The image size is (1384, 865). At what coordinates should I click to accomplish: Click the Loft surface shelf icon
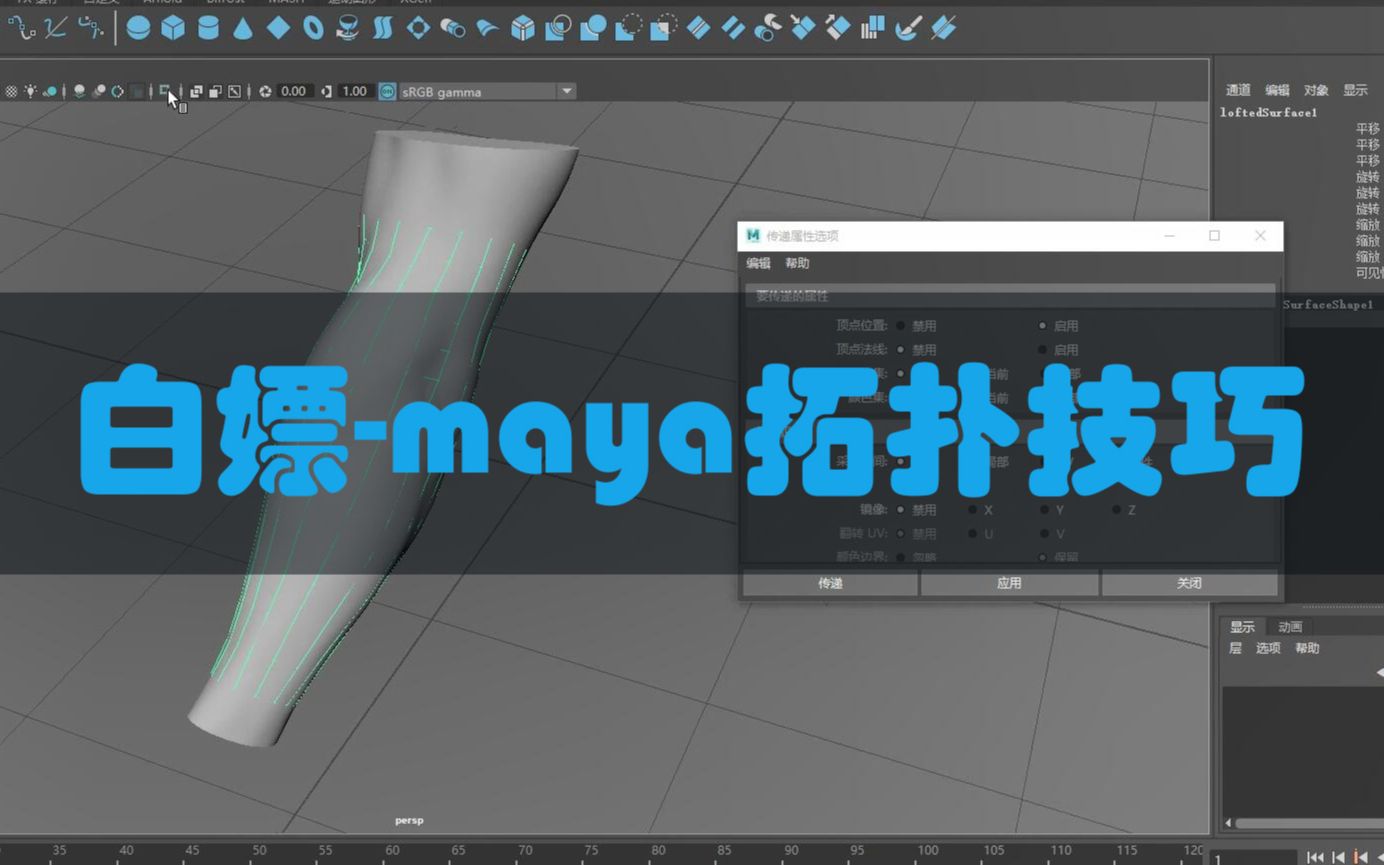click(383, 28)
